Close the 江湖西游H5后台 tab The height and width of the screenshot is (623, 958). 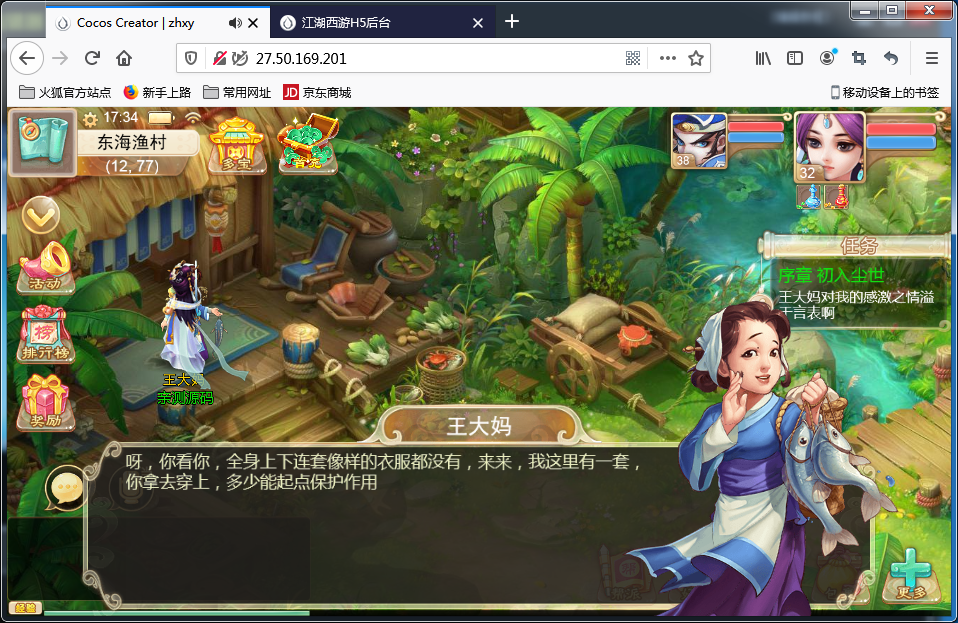[x=478, y=23]
